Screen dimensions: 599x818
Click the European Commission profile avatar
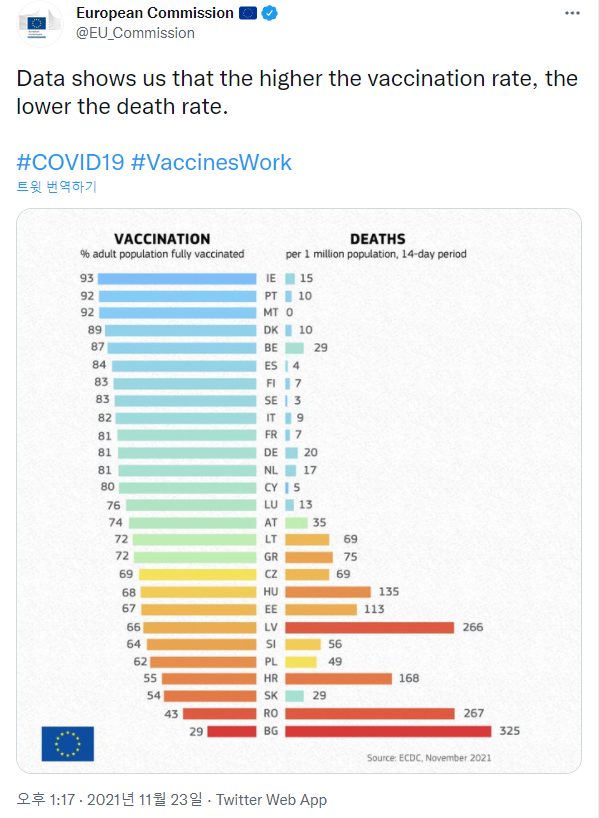tap(39, 24)
